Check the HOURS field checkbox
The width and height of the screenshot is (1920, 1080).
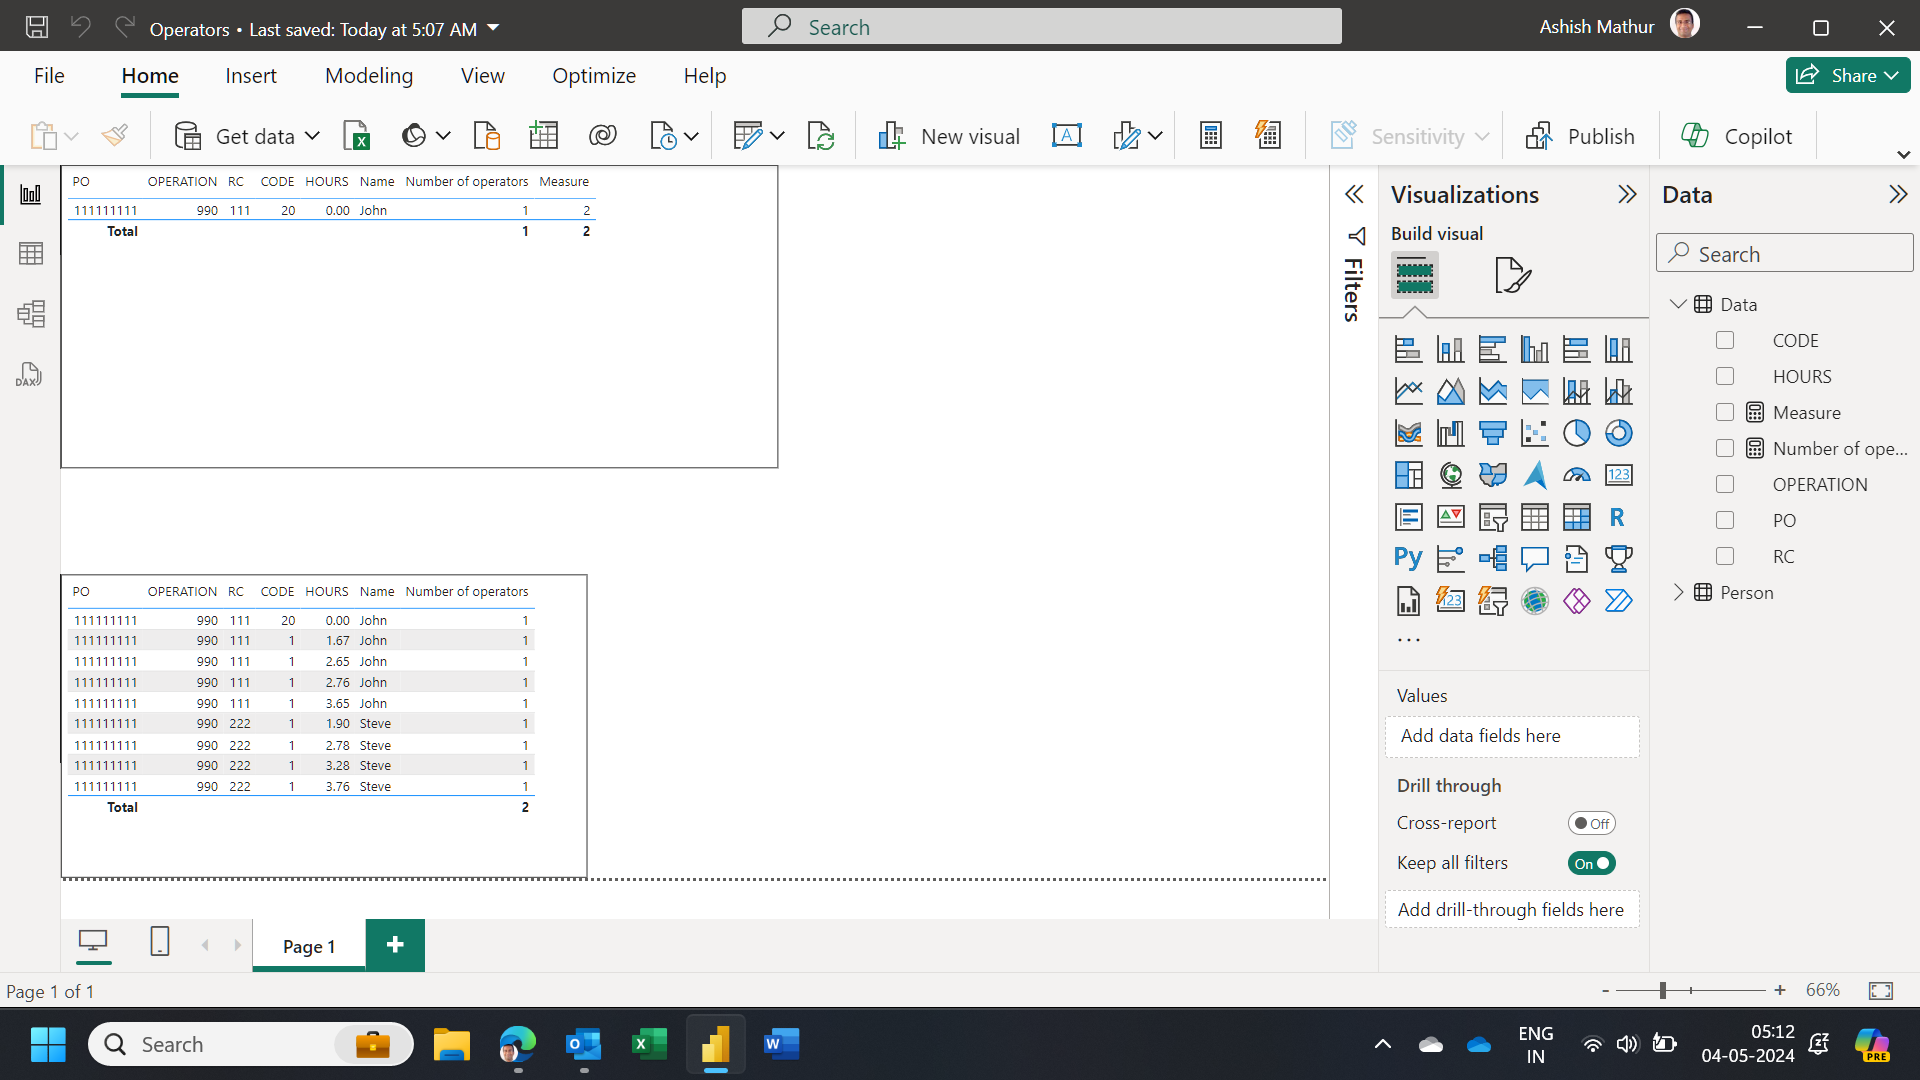point(1725,376)
